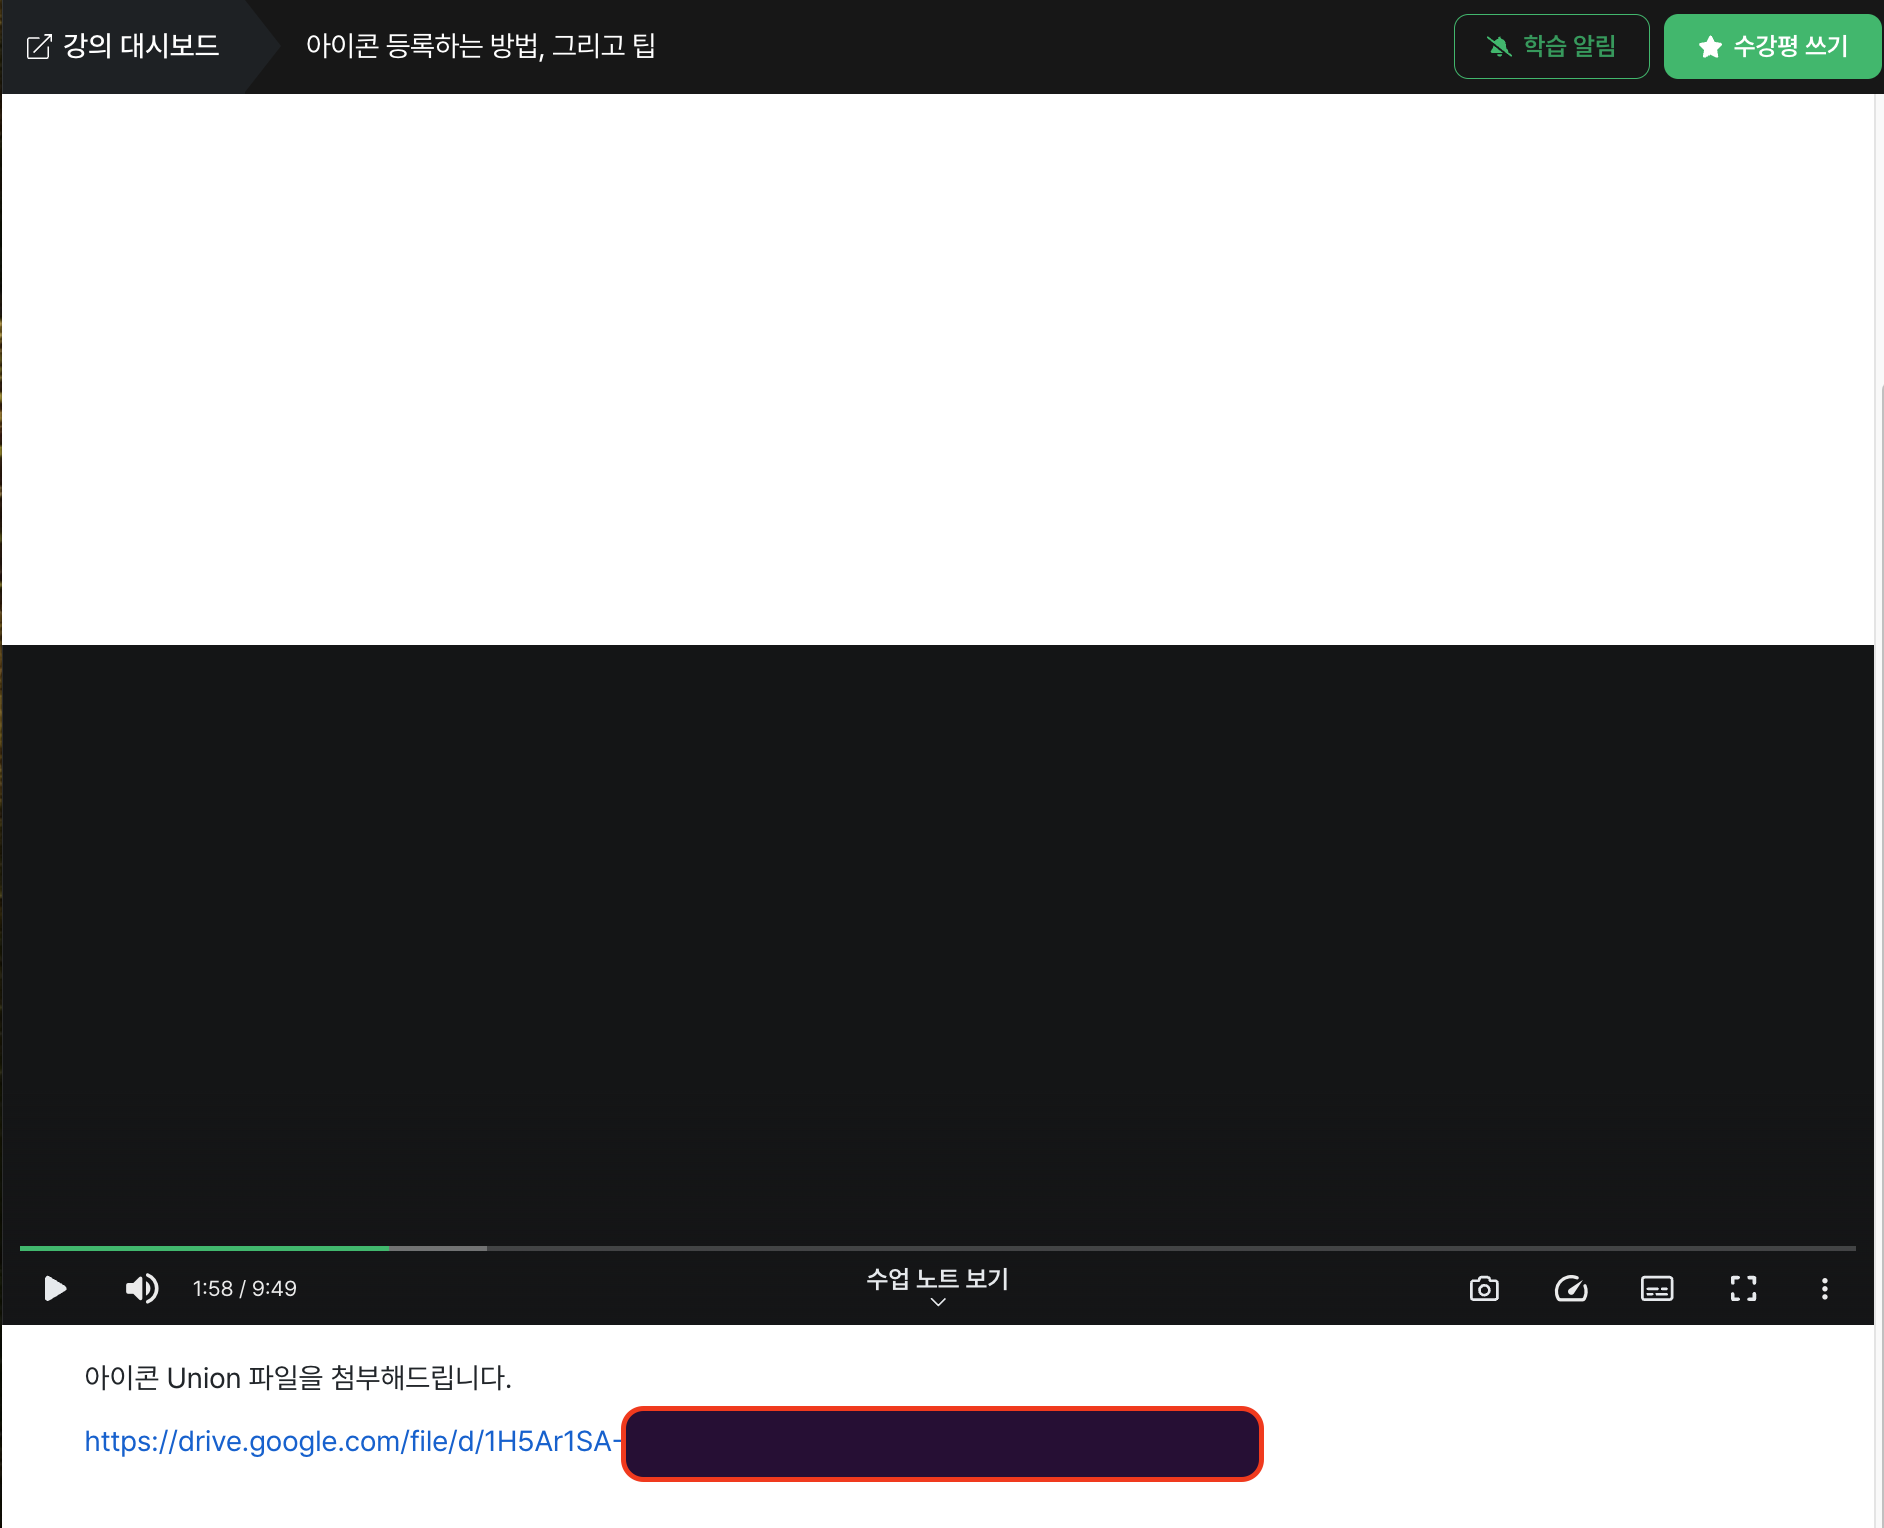Open the 강의 대시보드 link

click(122, 46)
